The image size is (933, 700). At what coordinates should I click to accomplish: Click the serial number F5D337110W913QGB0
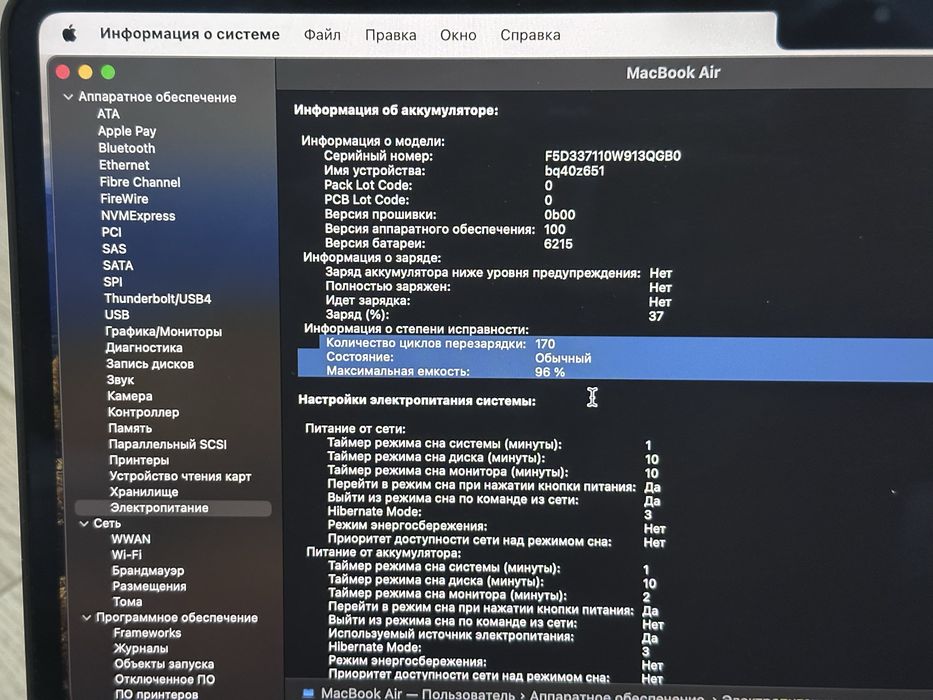[613, 156]
